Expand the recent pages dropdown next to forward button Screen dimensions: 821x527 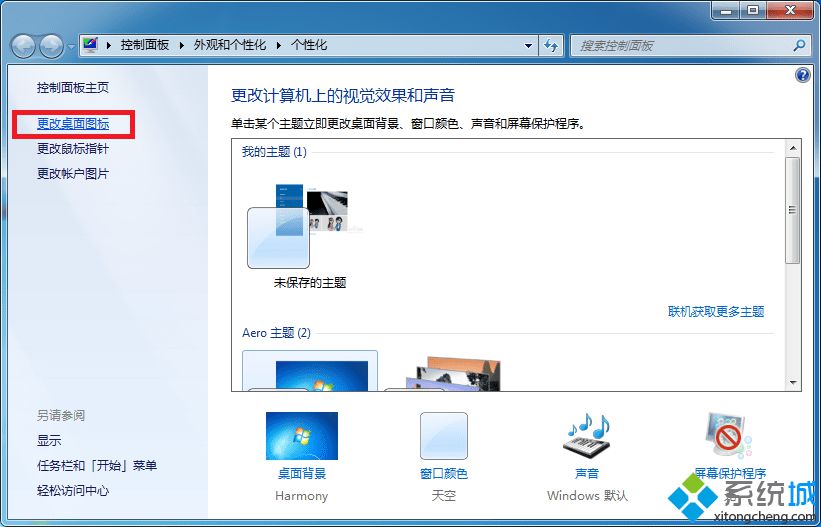pyautogui.click(x=71, y=46)
